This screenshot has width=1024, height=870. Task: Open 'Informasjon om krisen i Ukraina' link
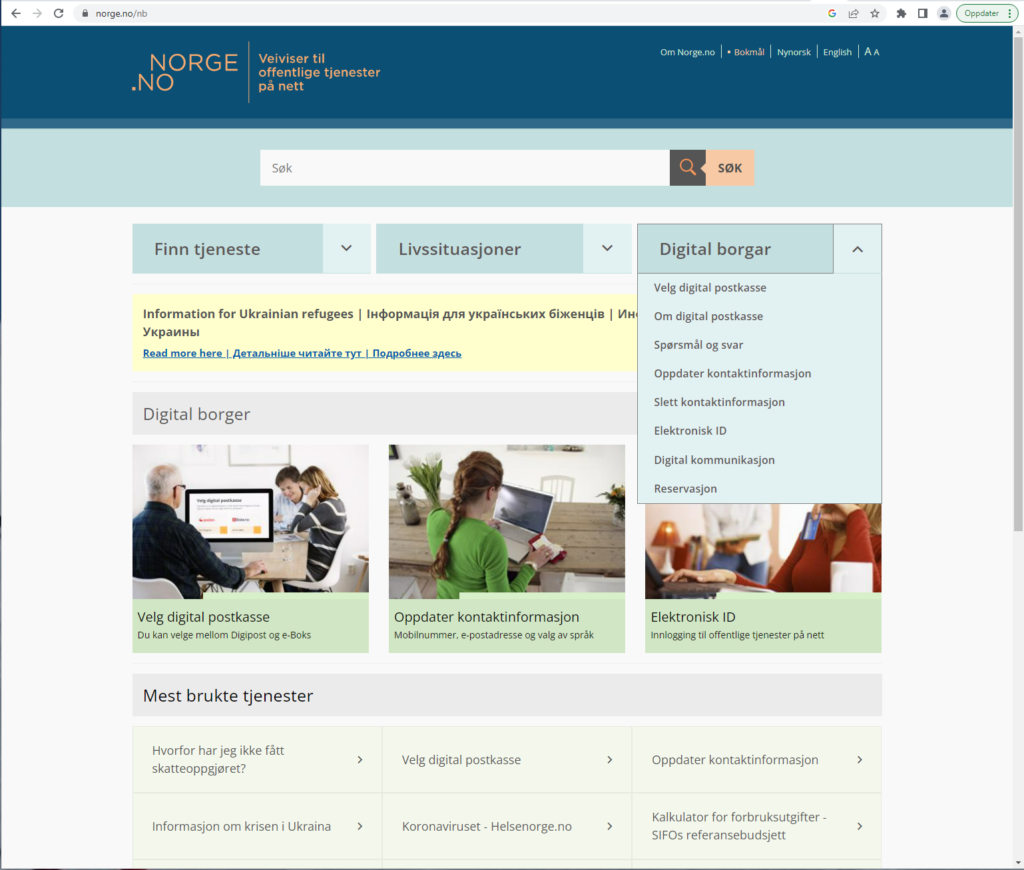pyautogui.click(x=241, y=827)
